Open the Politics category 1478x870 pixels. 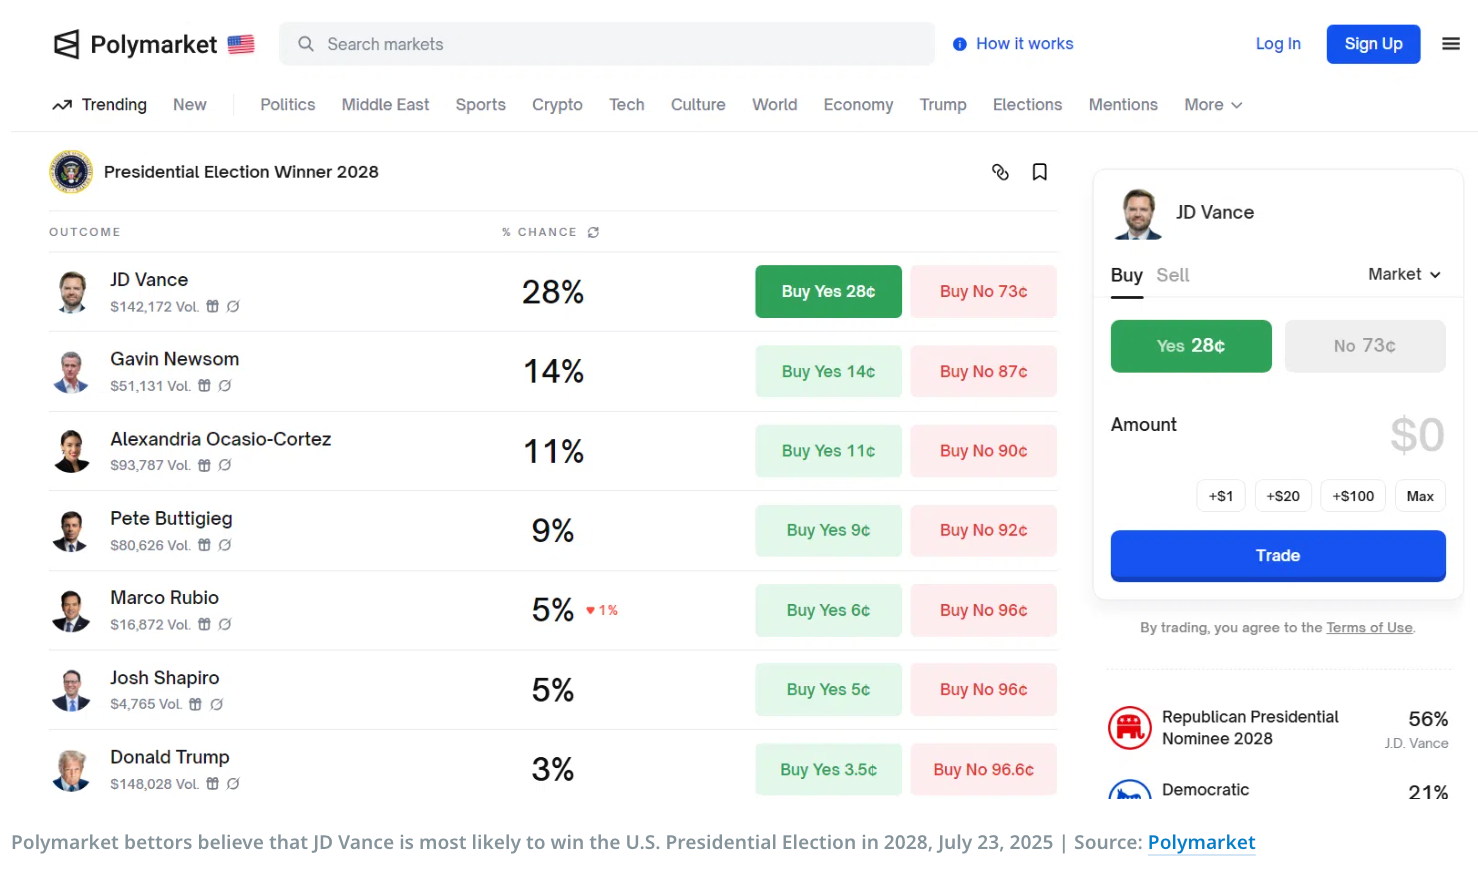(x=287, y=105)
